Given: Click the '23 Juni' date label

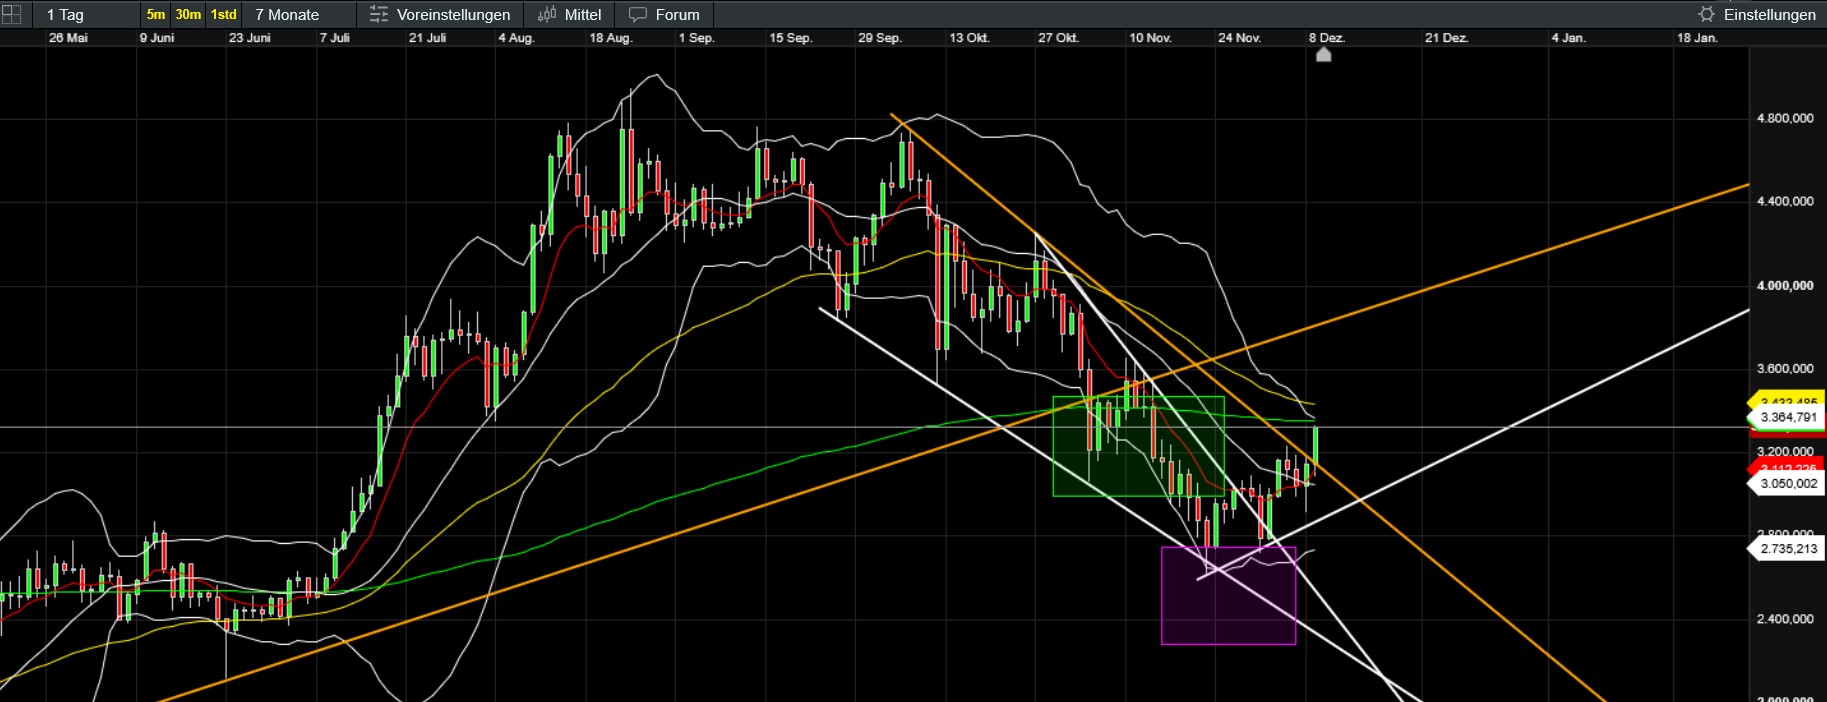Looking at the screenshot, I should point(250,38).
